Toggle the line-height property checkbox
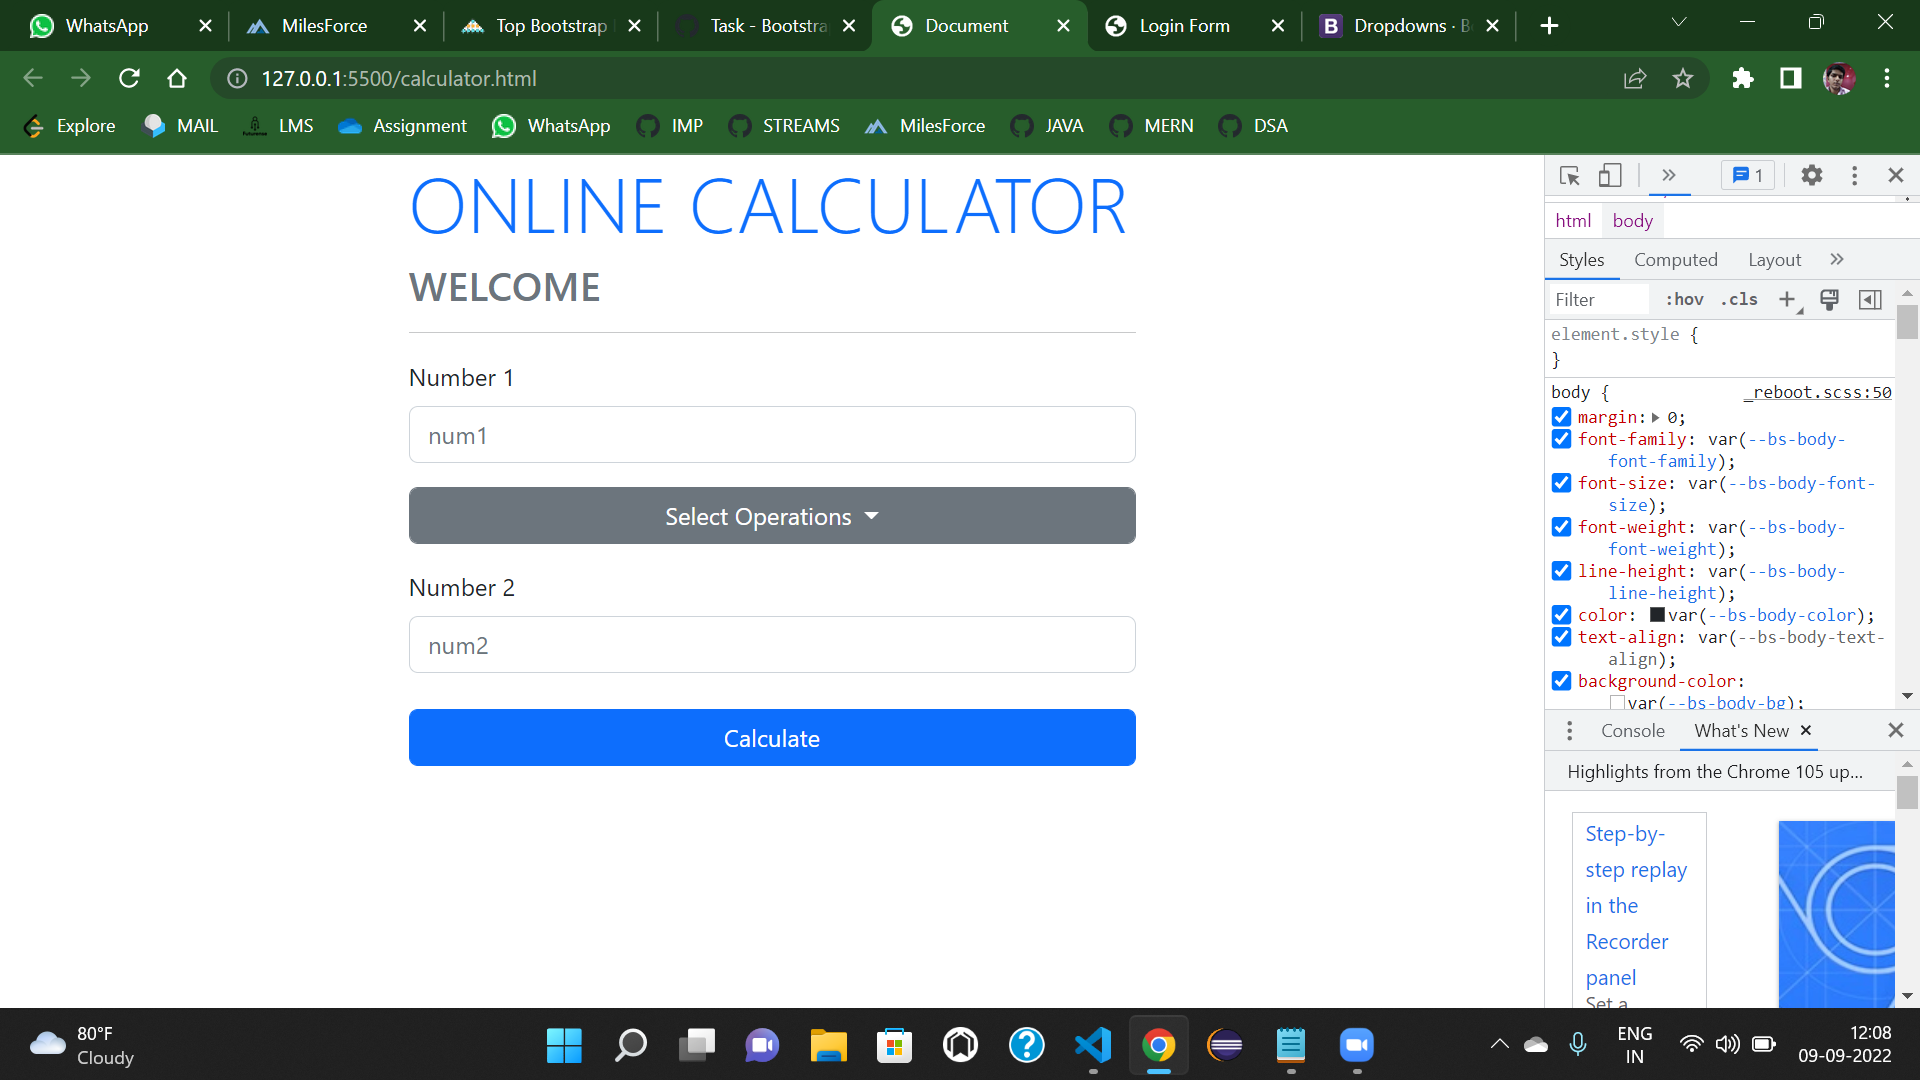 click(1561, 571)
